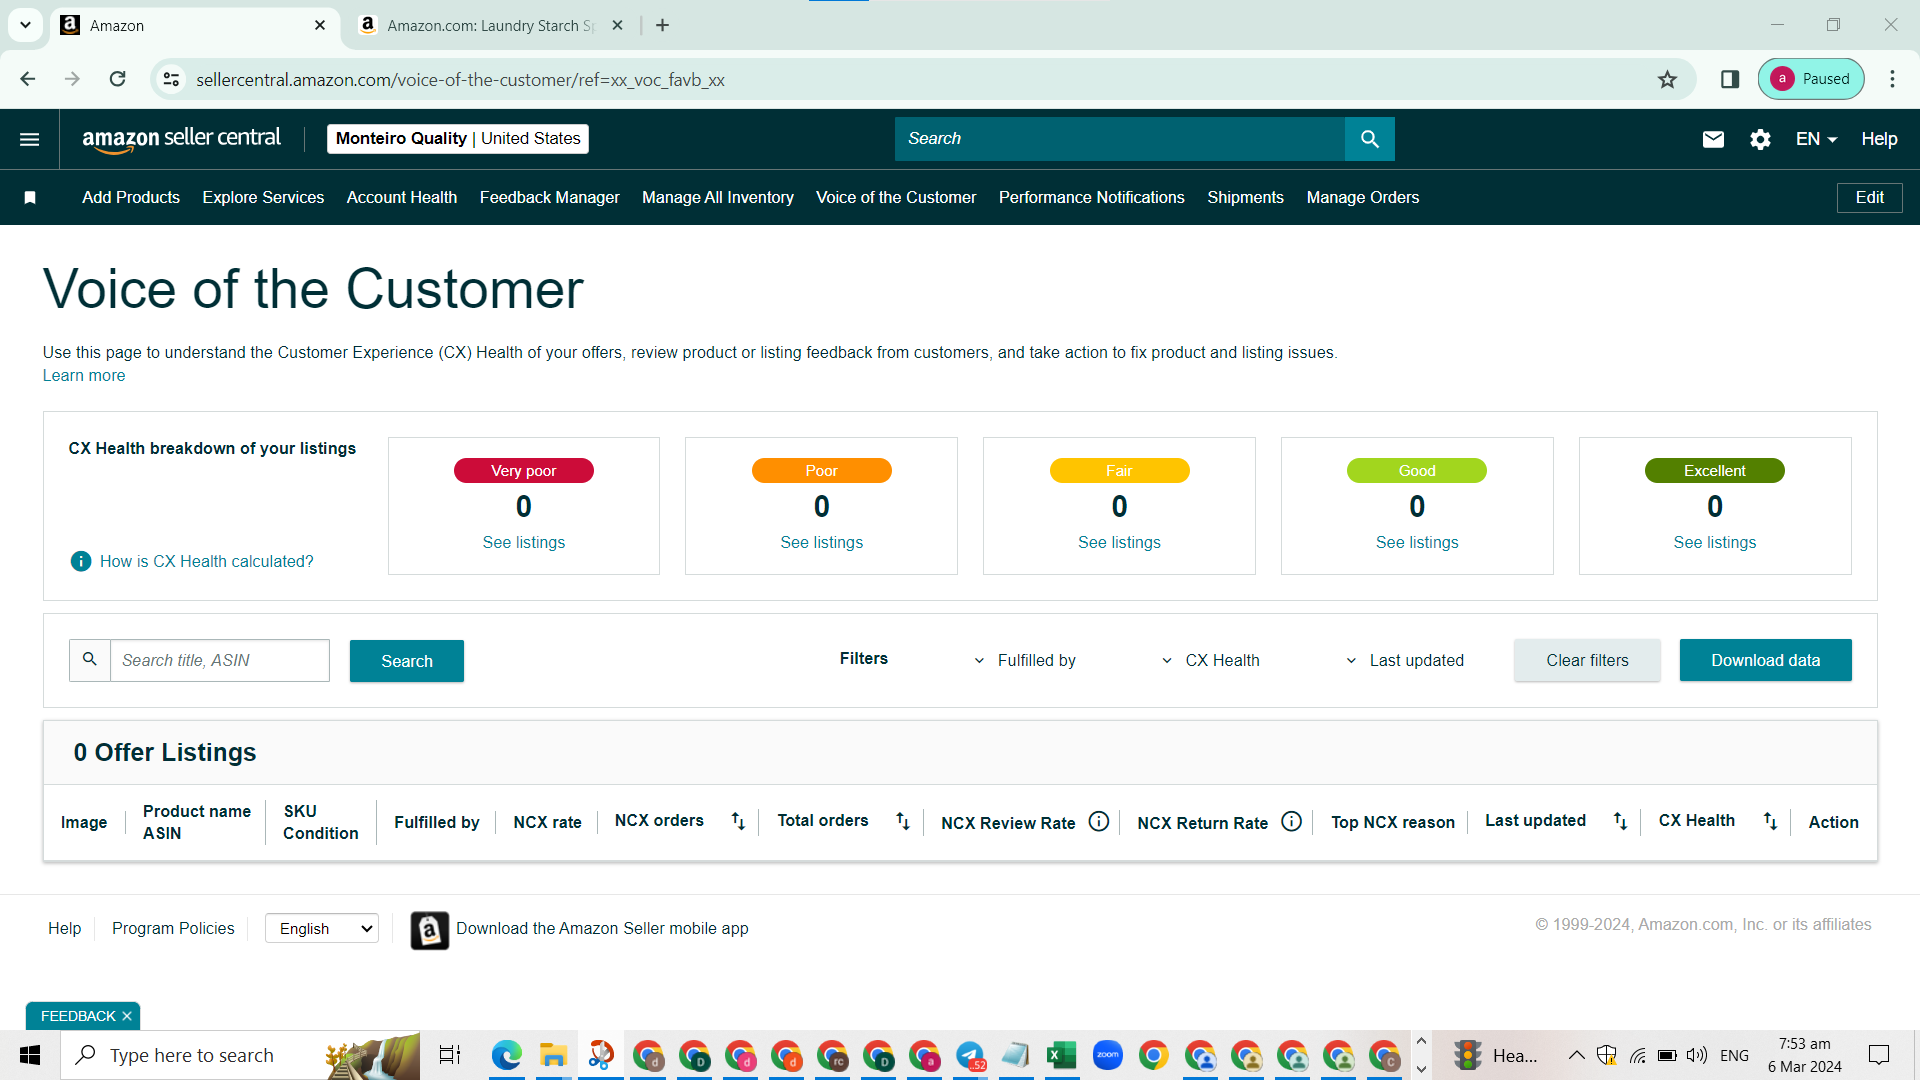
Task: Dismiss the FEEDBACK tab with its X
Action: coord(127,1017)
